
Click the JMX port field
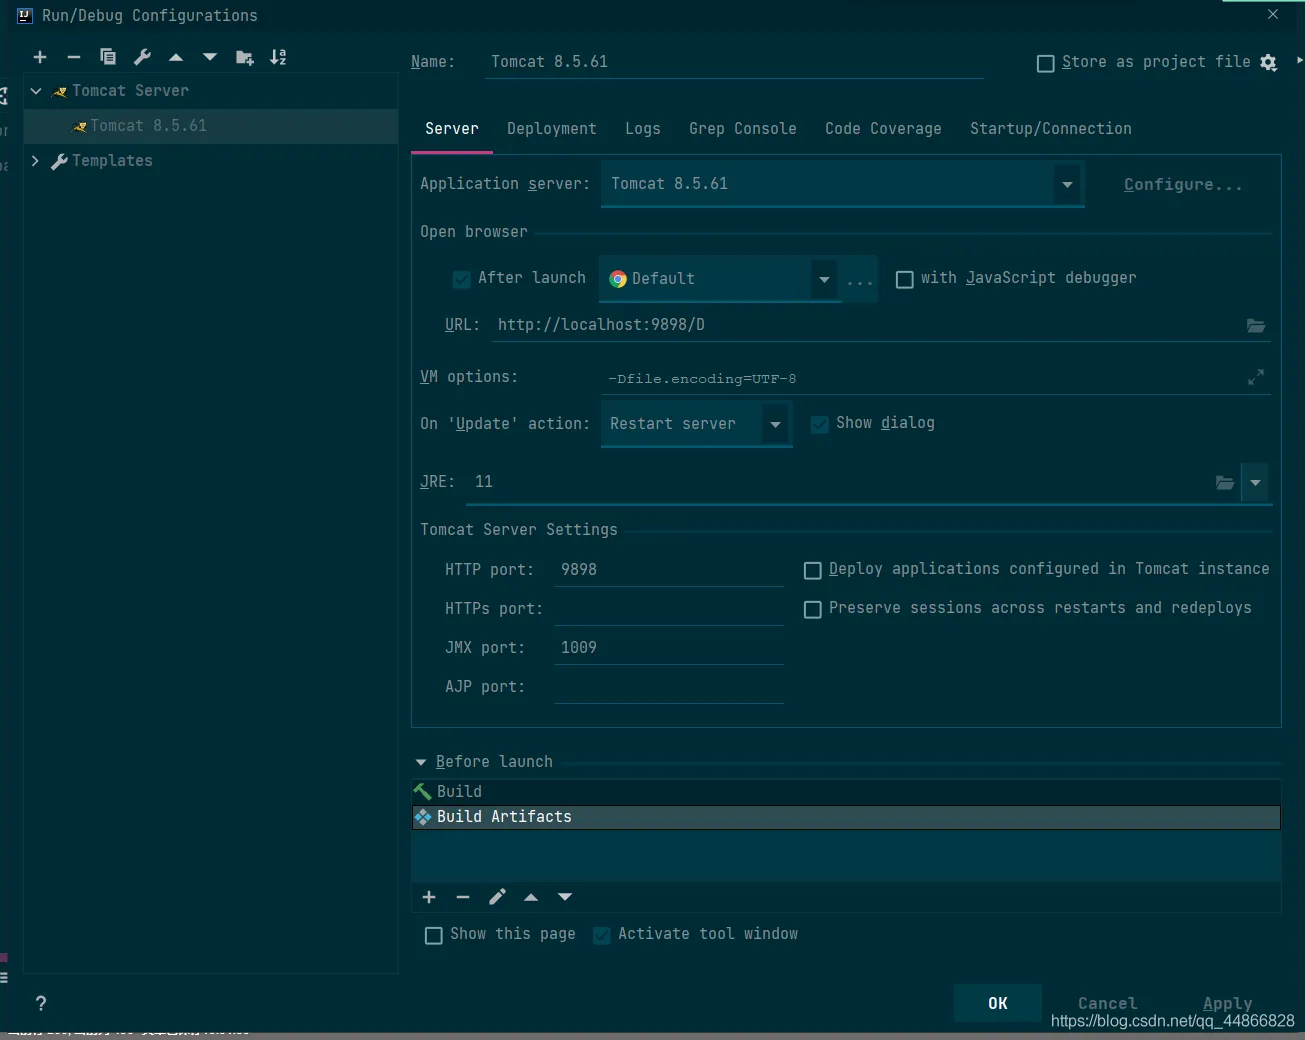[669, 648]
